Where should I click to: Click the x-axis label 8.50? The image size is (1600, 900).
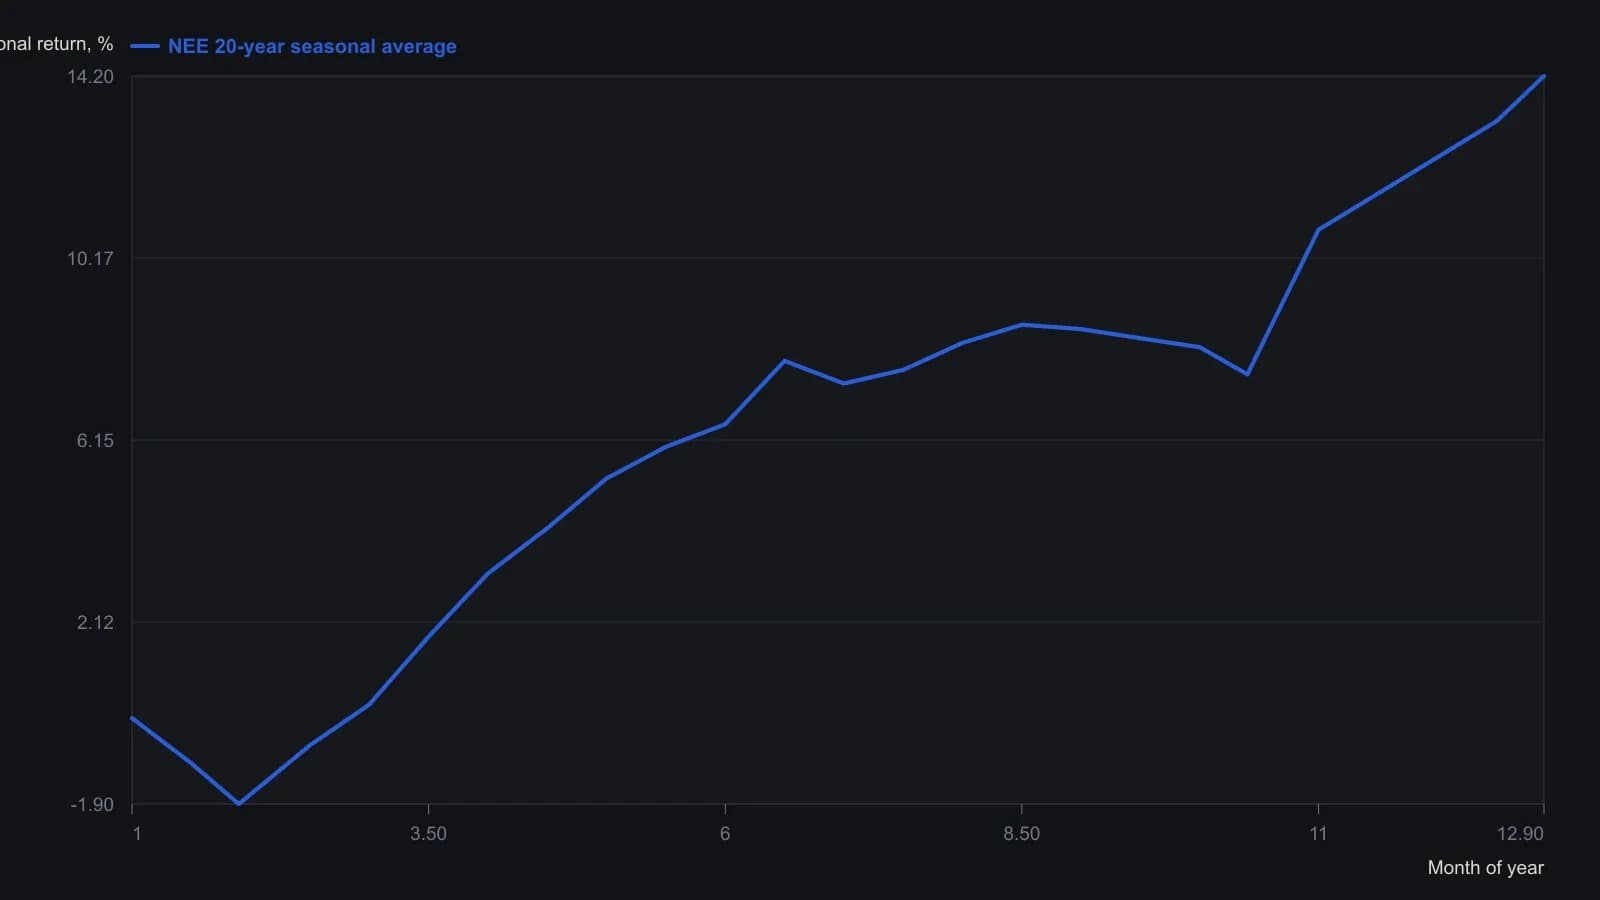click(1021, 833)
